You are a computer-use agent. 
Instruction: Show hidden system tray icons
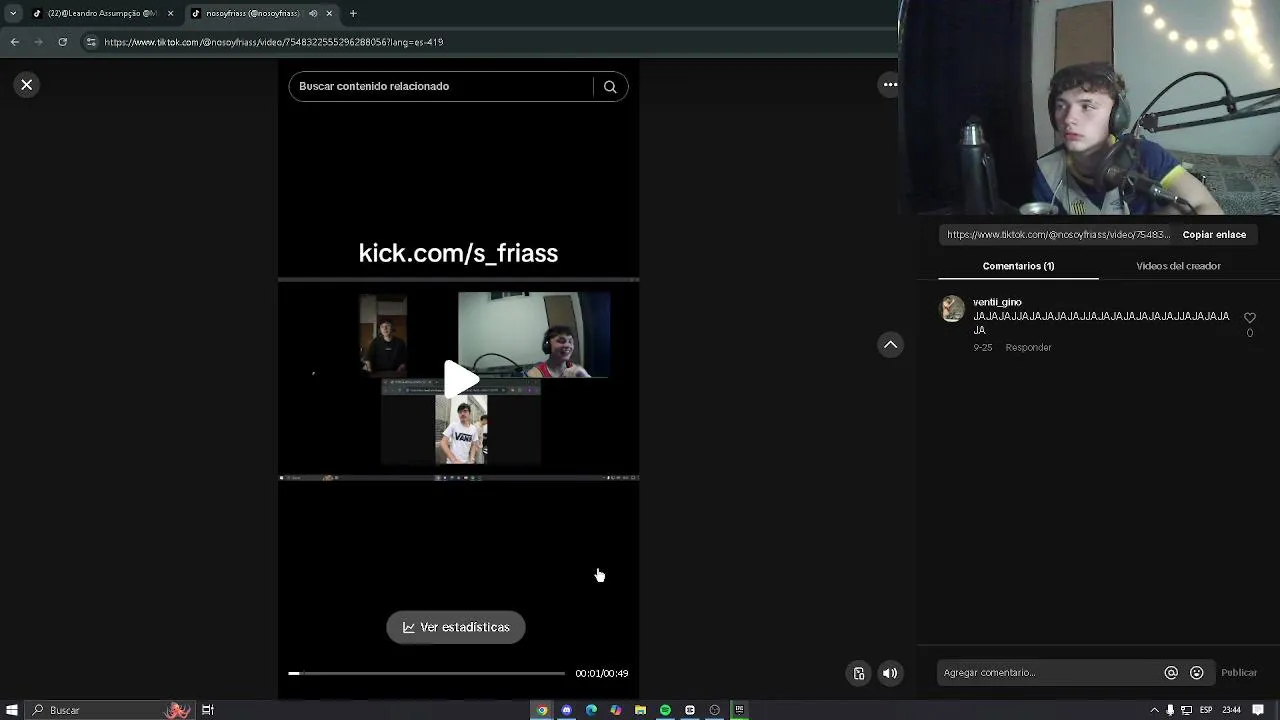tap(1155, 710)
